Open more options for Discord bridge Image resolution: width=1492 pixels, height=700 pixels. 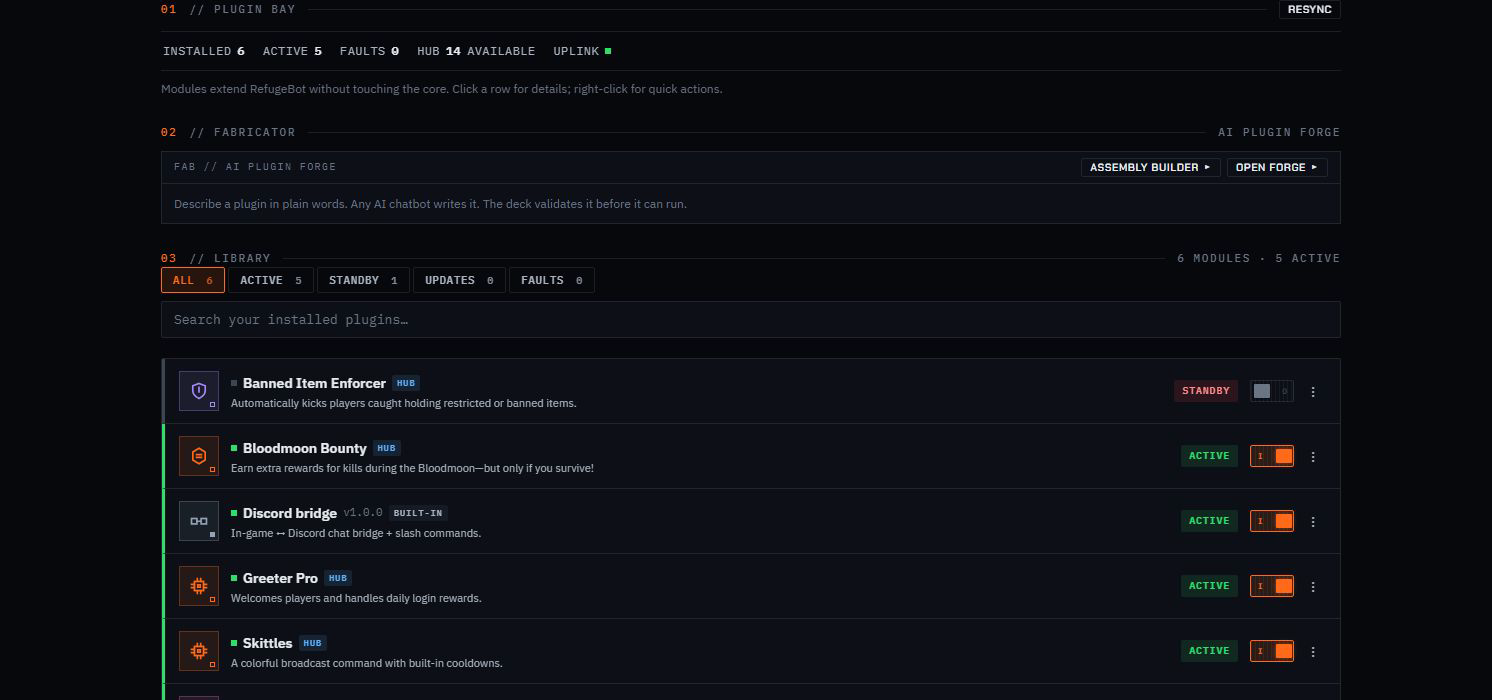[1313, 521]
